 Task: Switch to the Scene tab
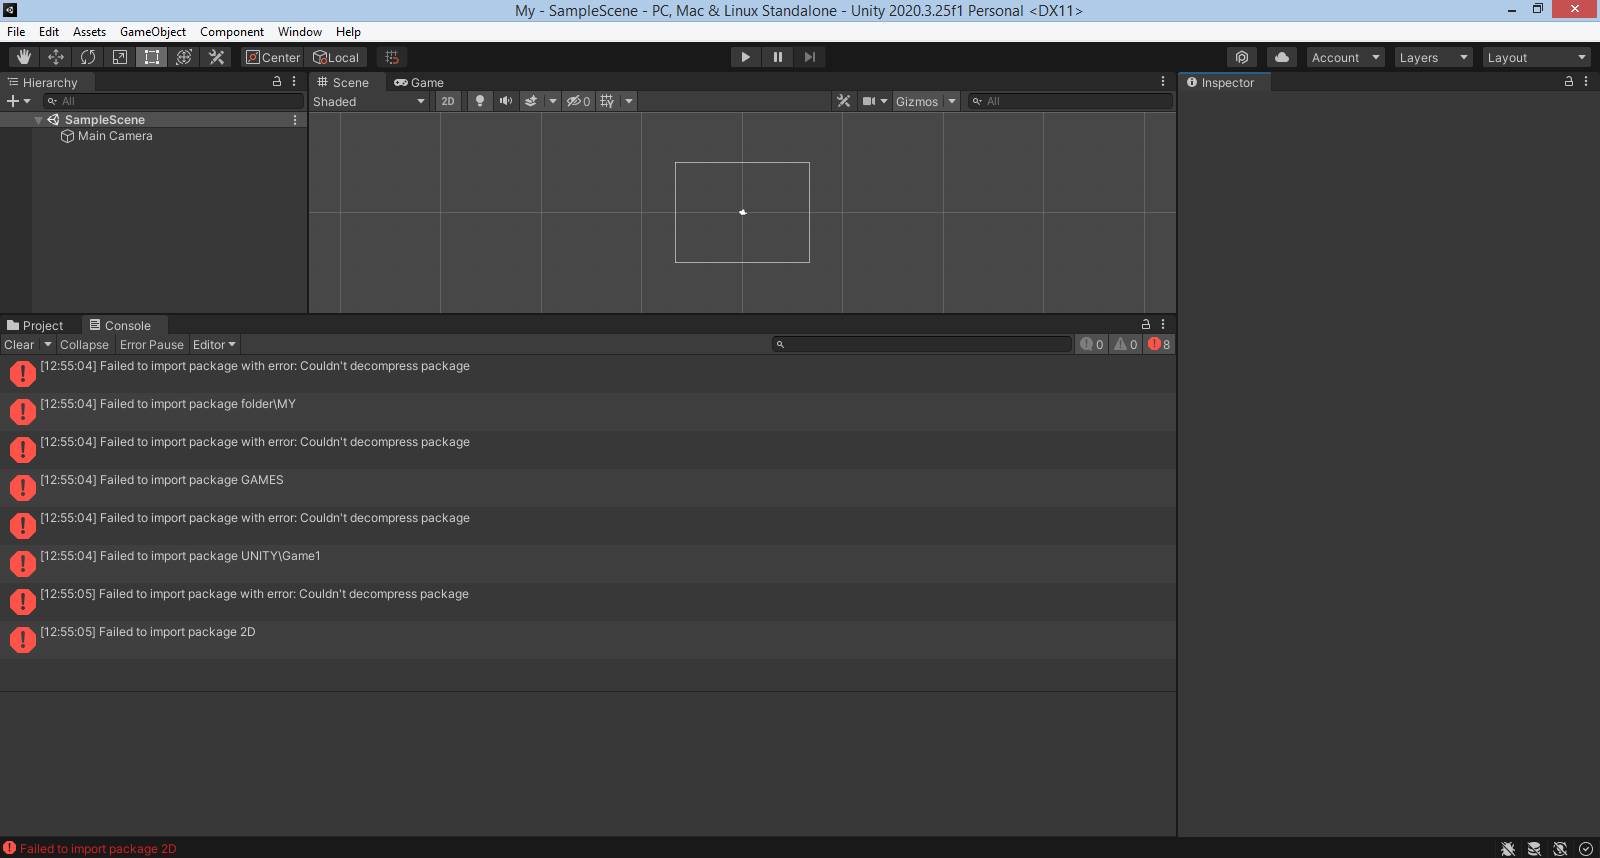tap(344, 82)
